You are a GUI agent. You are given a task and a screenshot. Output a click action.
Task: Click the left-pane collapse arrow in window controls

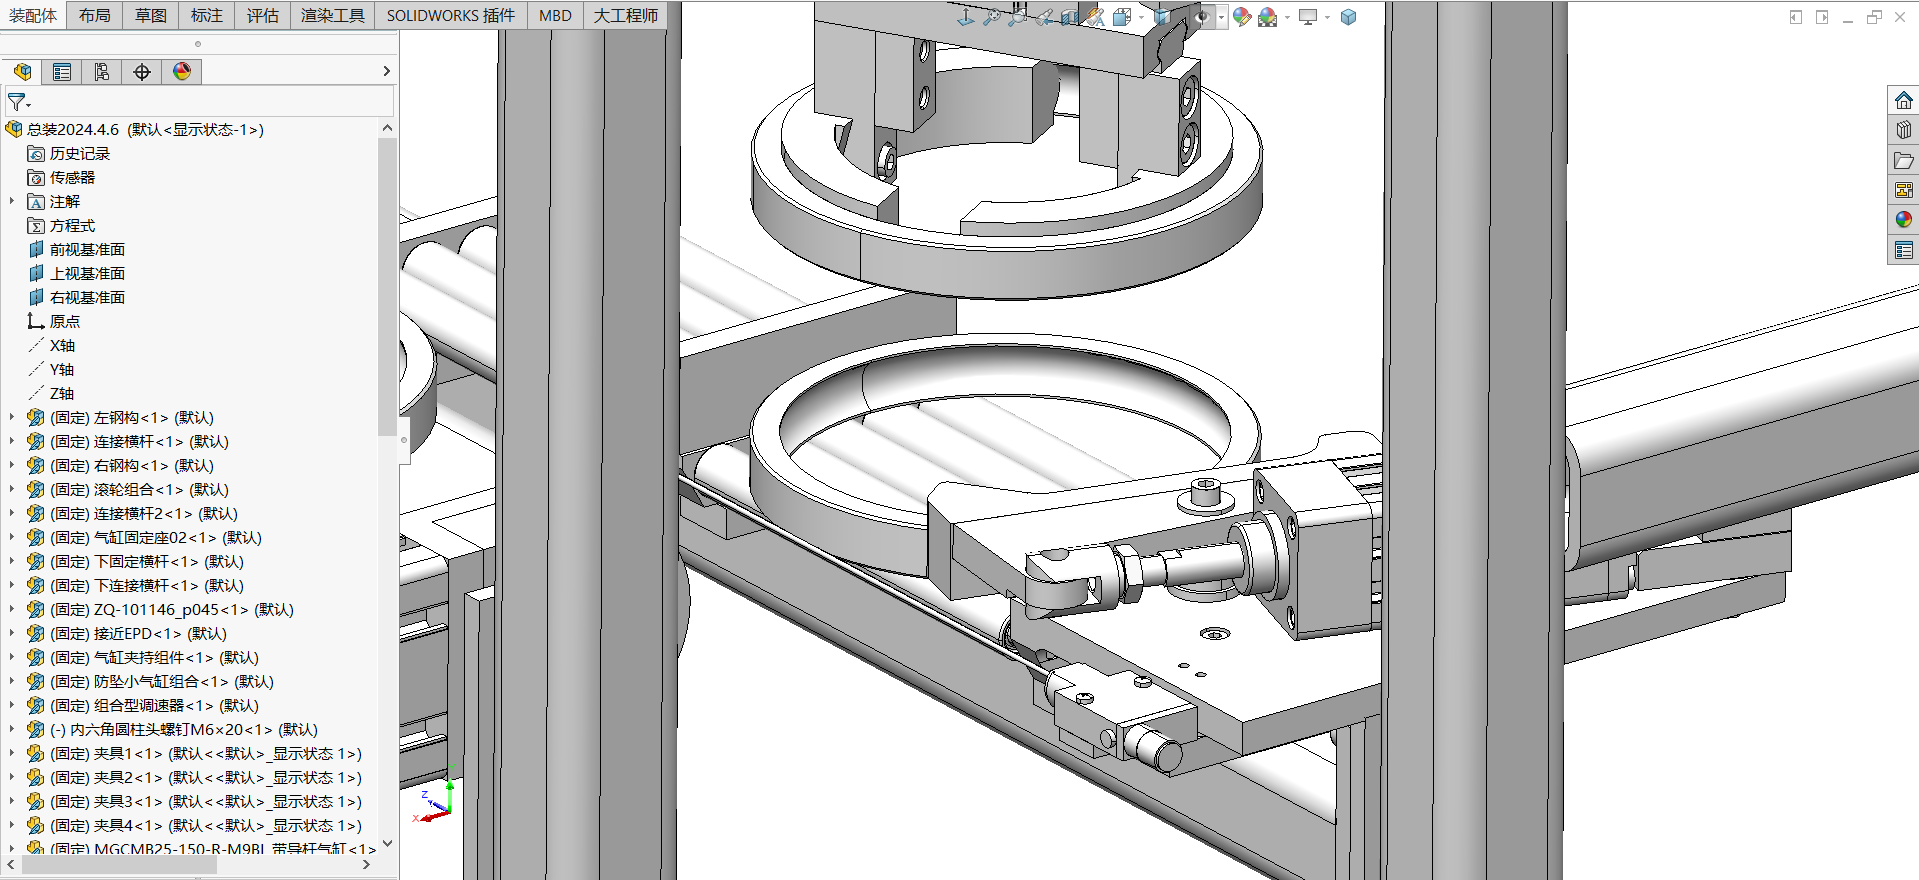(x=1796, y=17)
